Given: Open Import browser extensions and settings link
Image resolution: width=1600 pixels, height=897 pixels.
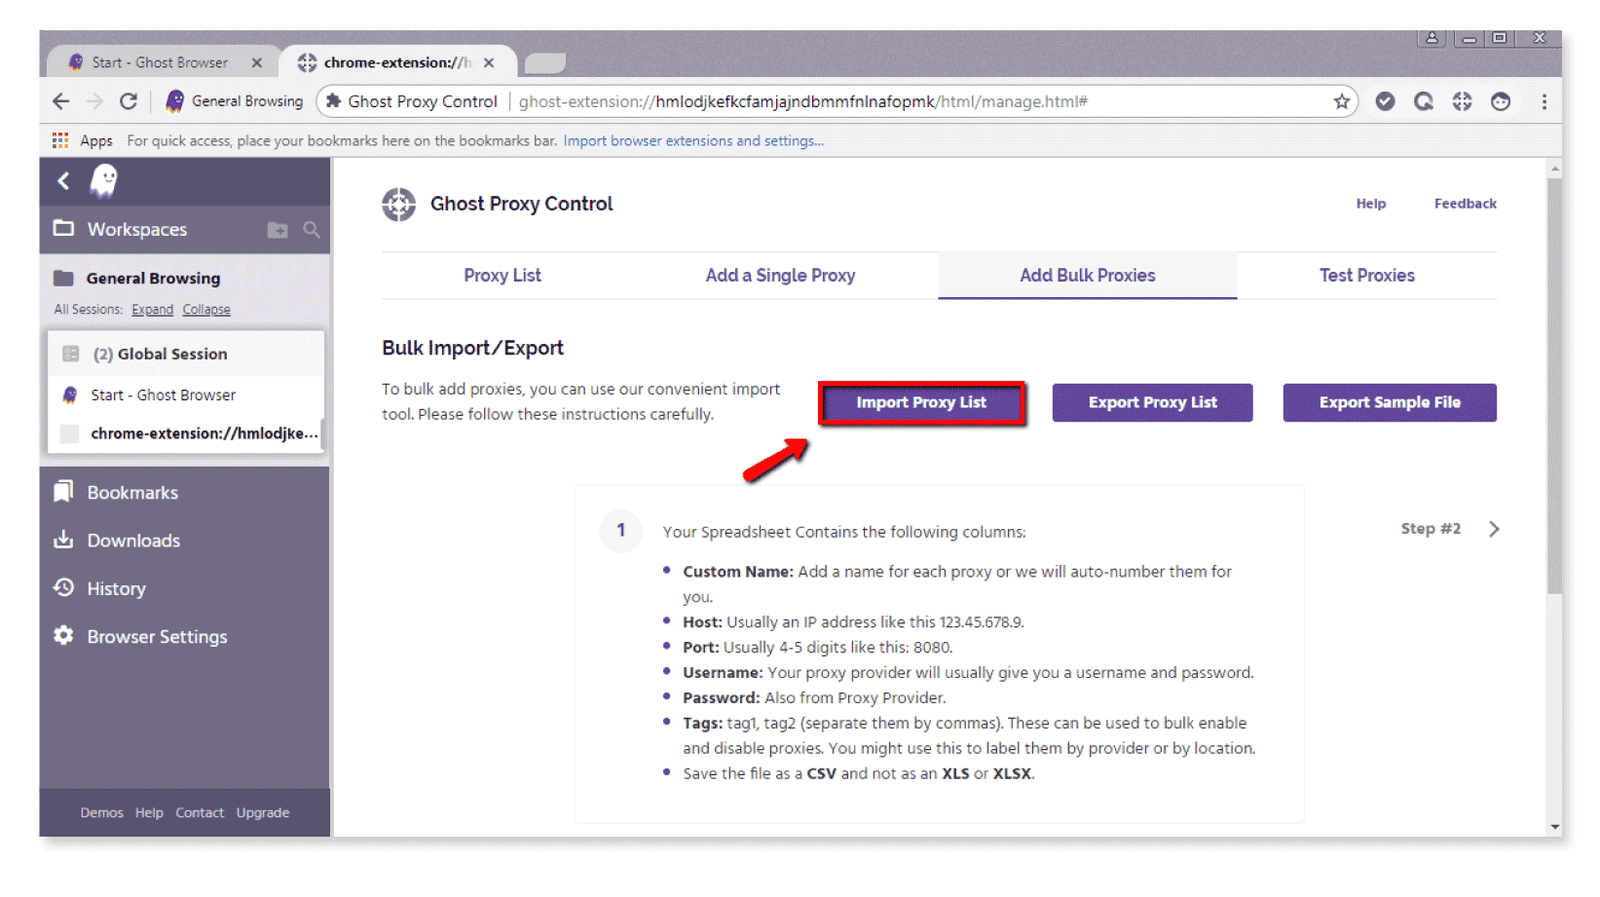Looking at the screenshot, I should tap(693, 141).
